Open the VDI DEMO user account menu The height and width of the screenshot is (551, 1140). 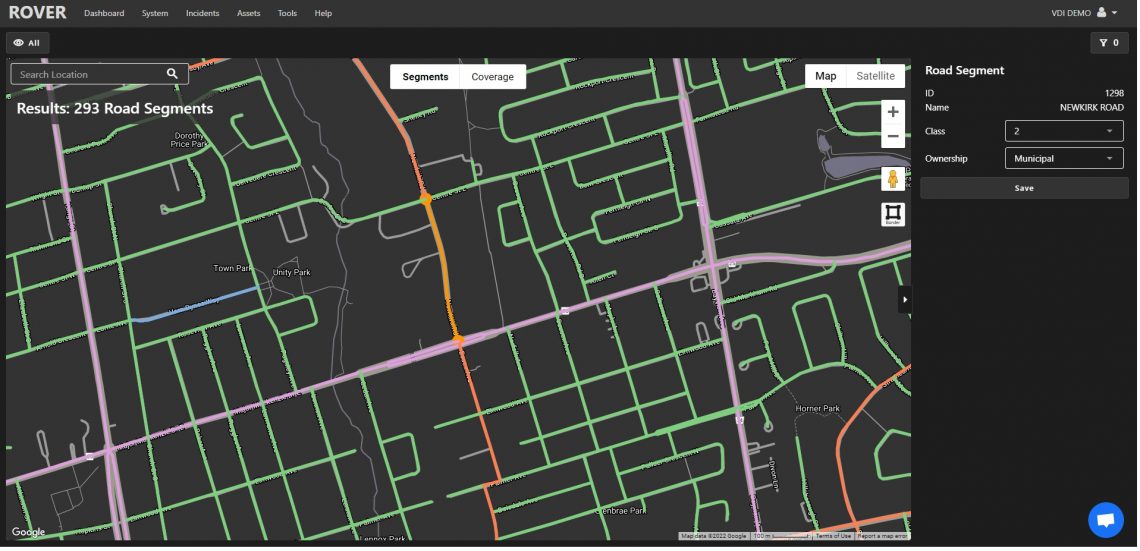[x=1084, y=13]
